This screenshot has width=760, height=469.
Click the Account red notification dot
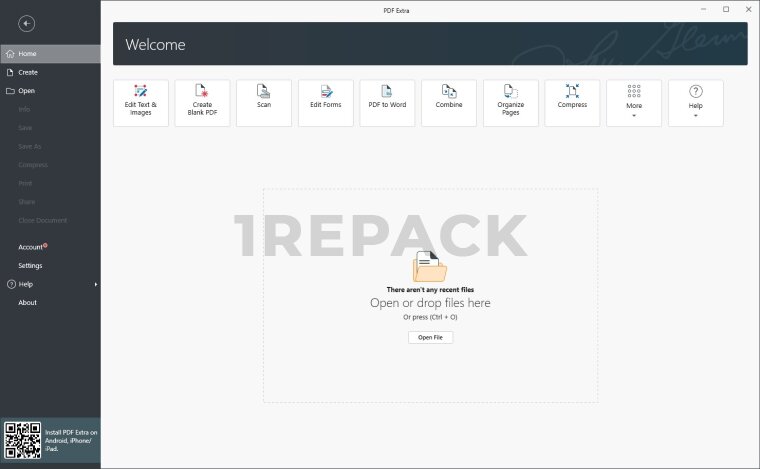coord(46,245)
